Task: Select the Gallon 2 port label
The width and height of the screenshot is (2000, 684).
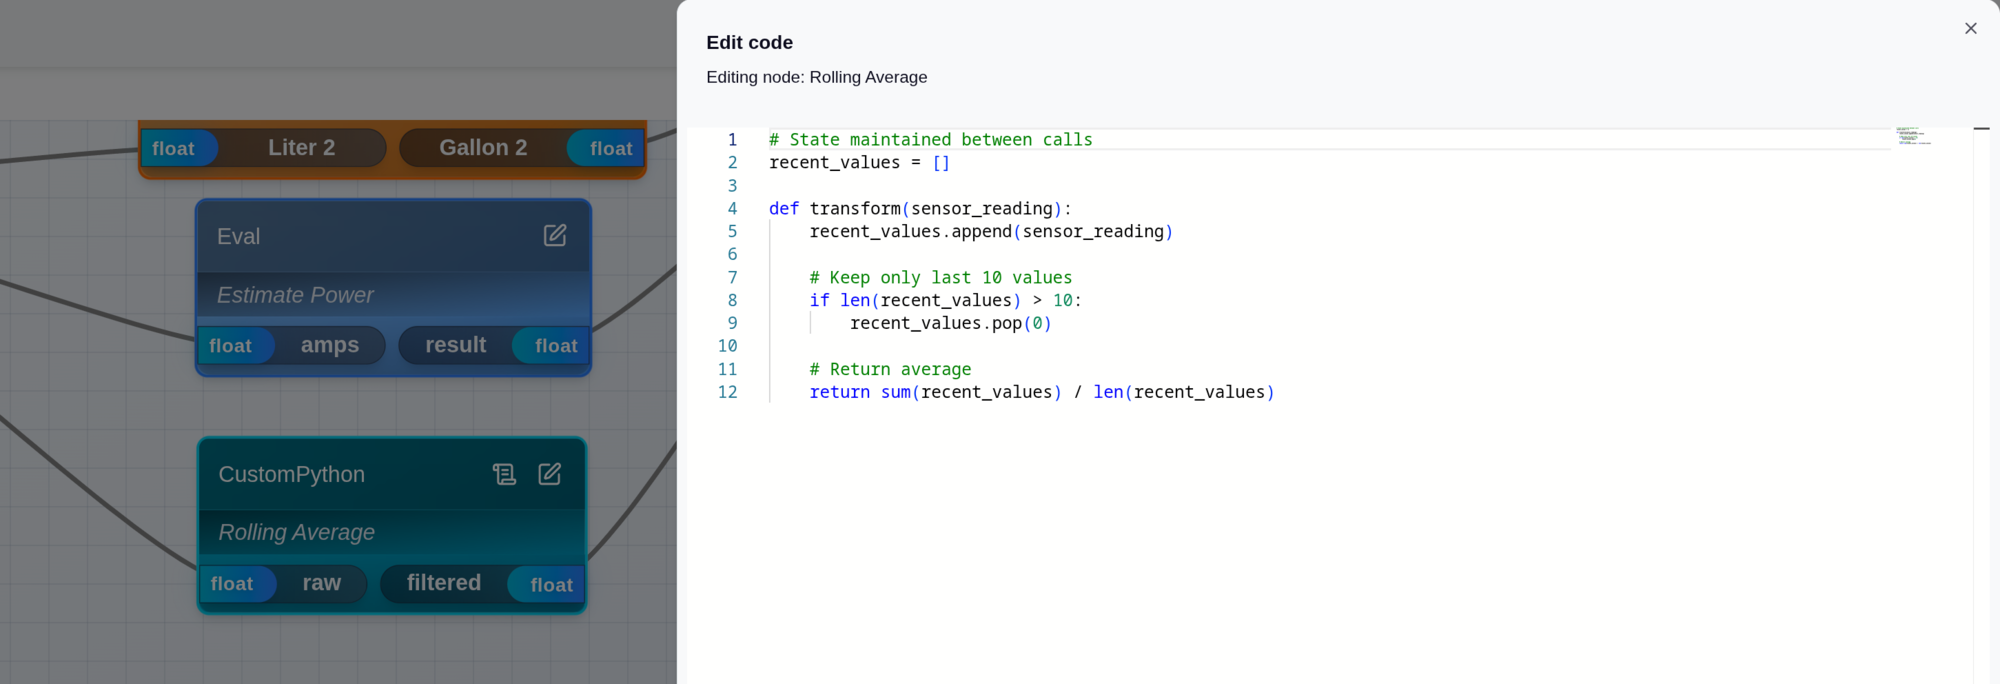Action: pos(483,148)
